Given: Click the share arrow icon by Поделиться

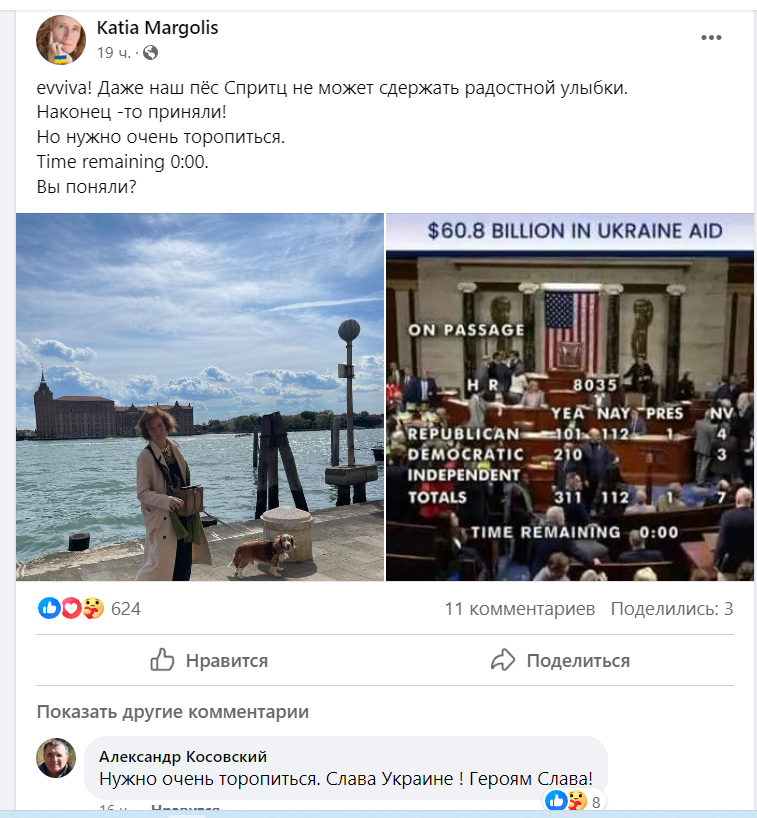Looking at the screenshot, I should click(503, 660).
